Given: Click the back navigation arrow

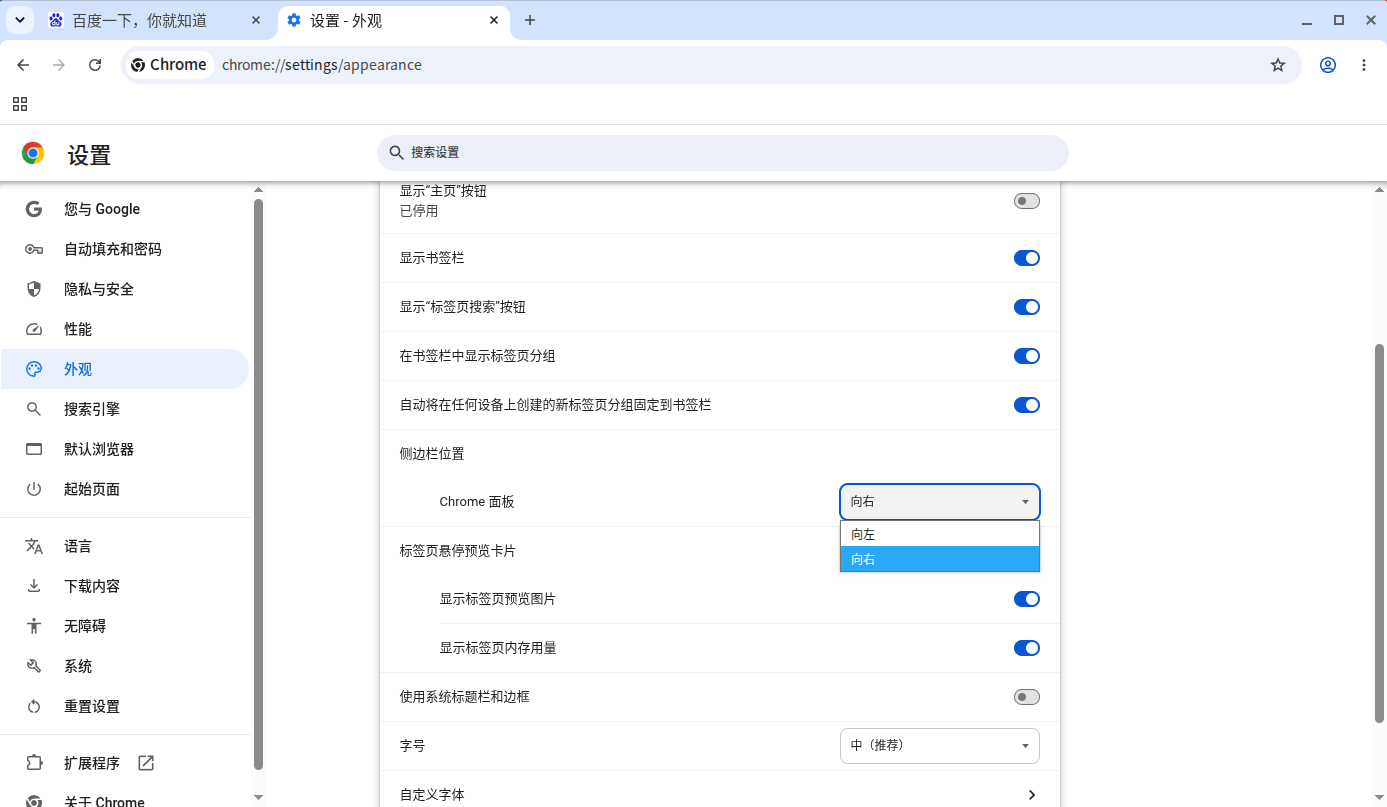Looking at the screenshot, I should (23, 65).
